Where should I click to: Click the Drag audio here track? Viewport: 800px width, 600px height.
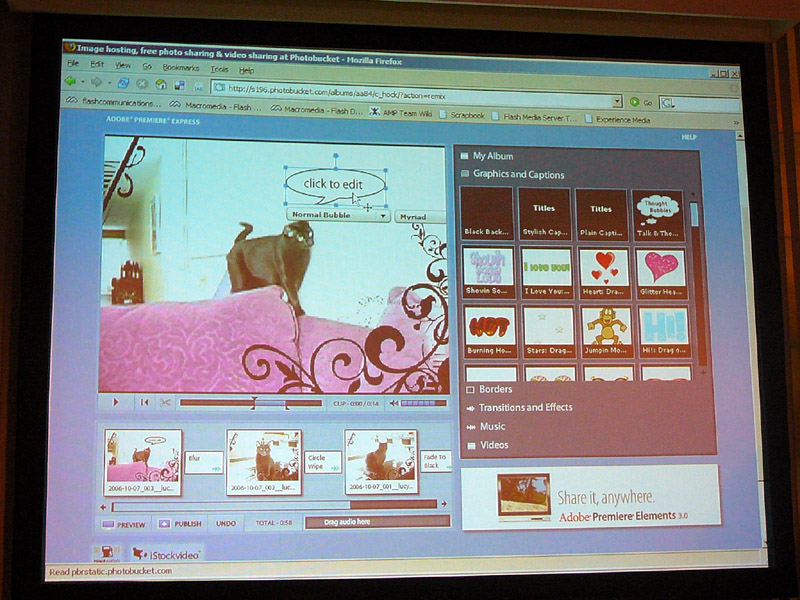tap(378, 522)
